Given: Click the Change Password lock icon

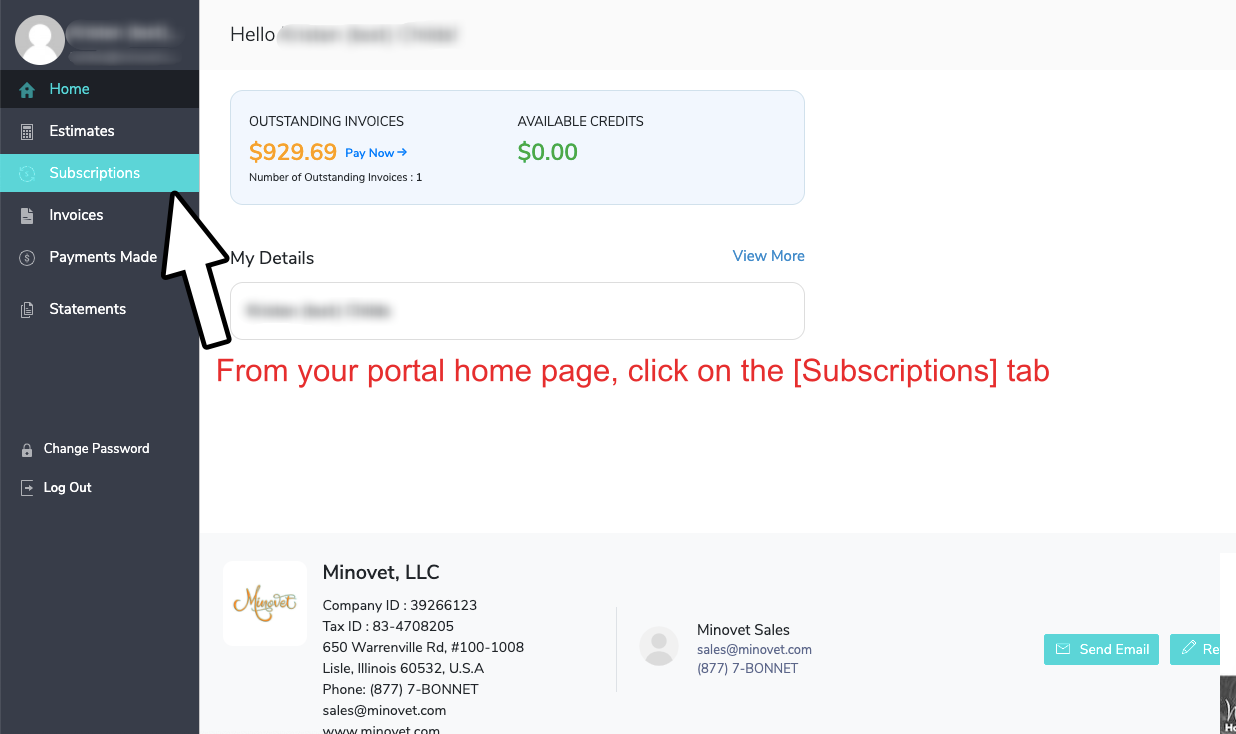Looking at the screenshot, I should pos(27,450).
